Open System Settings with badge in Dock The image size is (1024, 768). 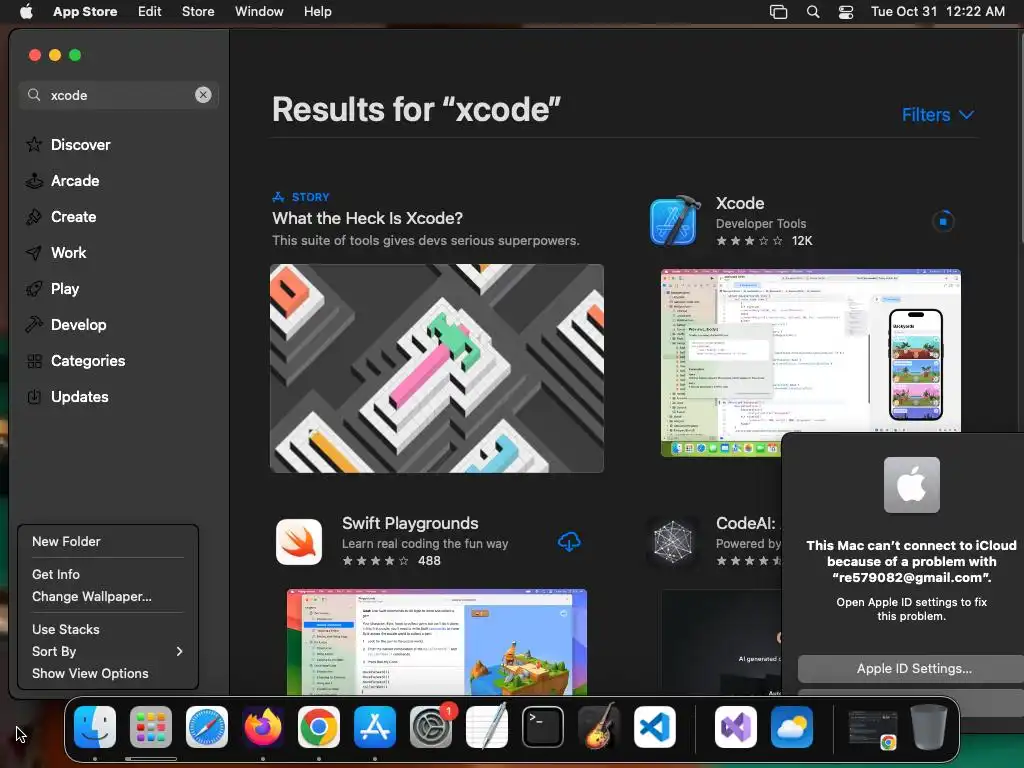click(x=431, y=727)
